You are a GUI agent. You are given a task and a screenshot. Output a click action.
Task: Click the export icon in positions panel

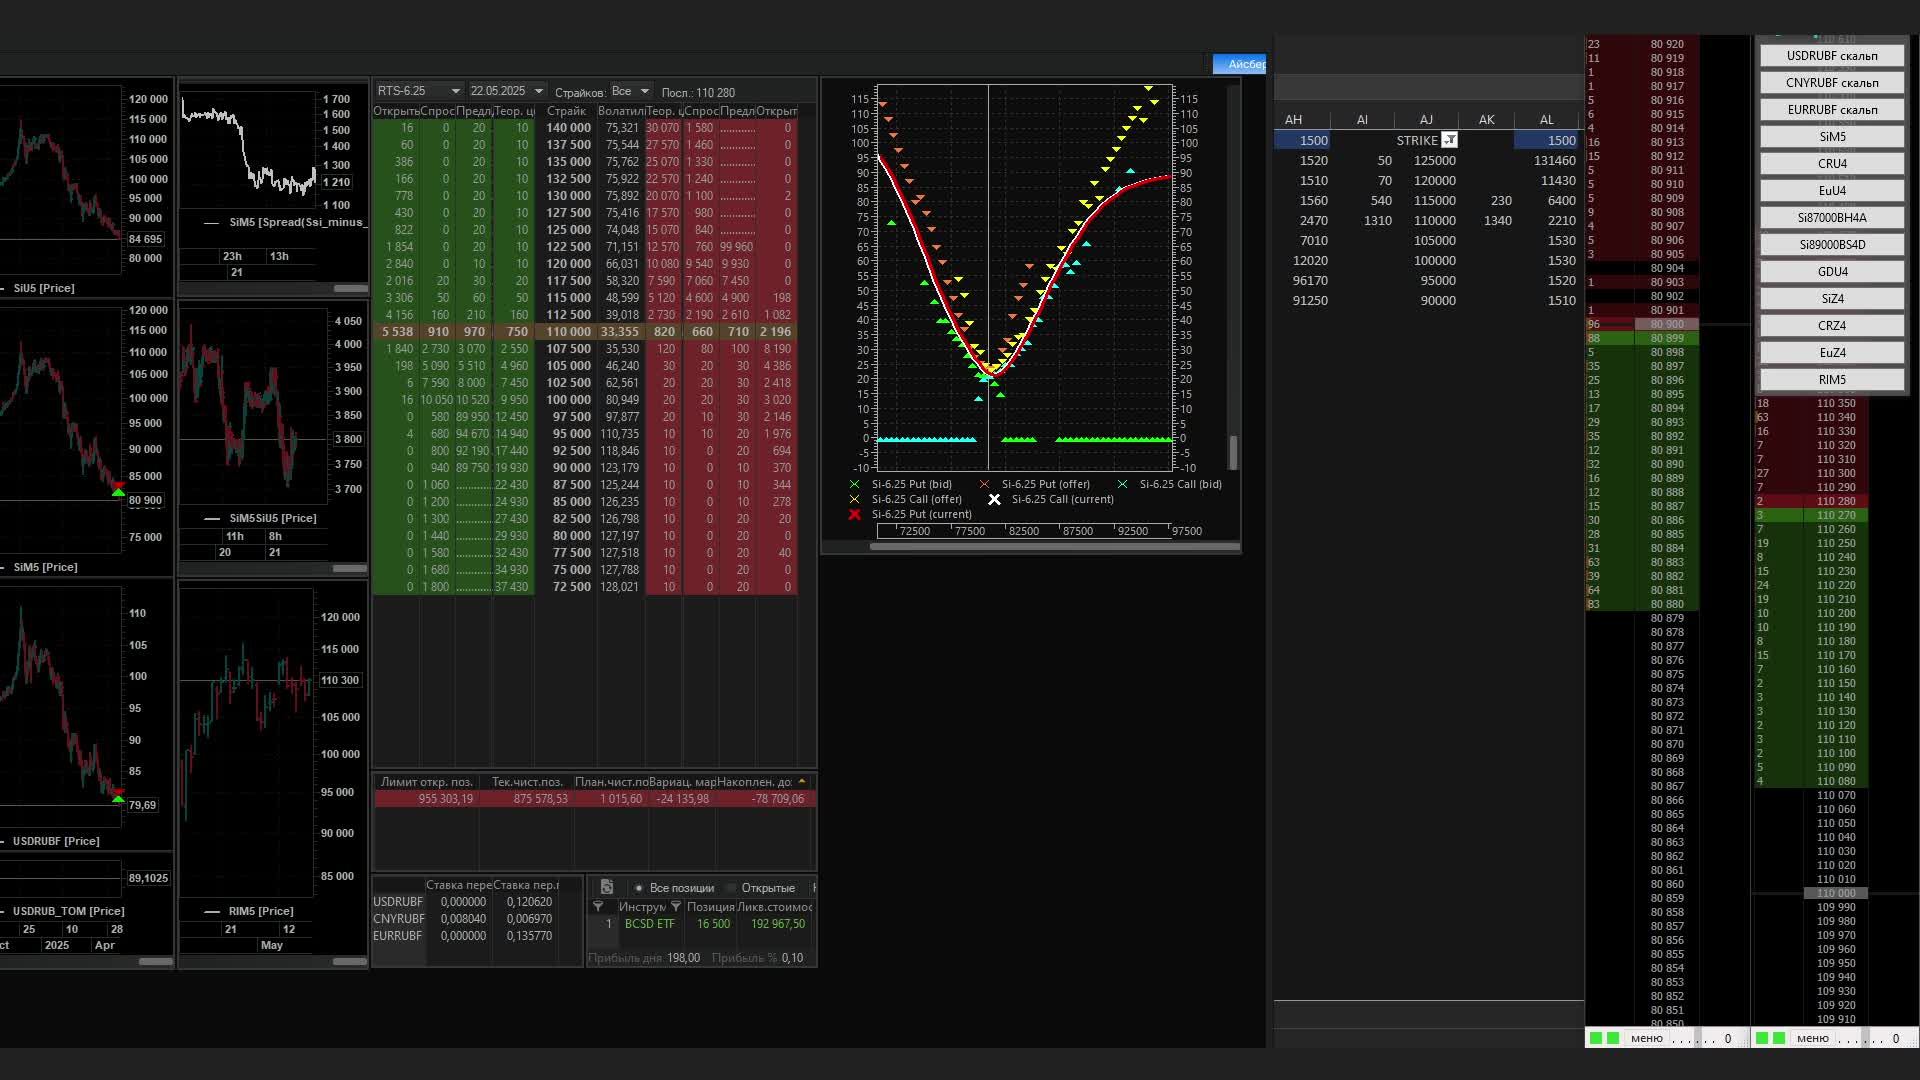click(x=606, y=887)
